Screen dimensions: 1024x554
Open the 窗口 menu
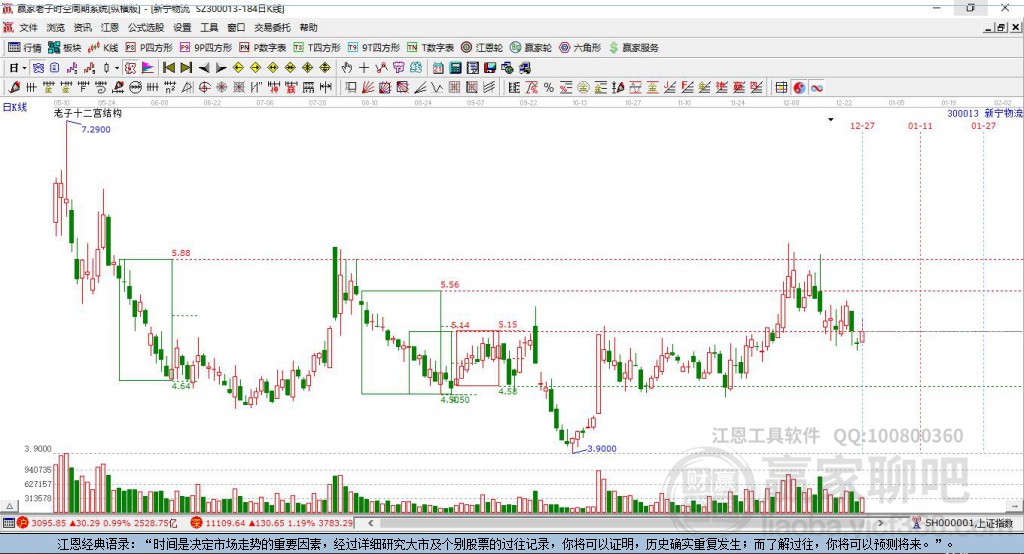[x=236, y=27]
